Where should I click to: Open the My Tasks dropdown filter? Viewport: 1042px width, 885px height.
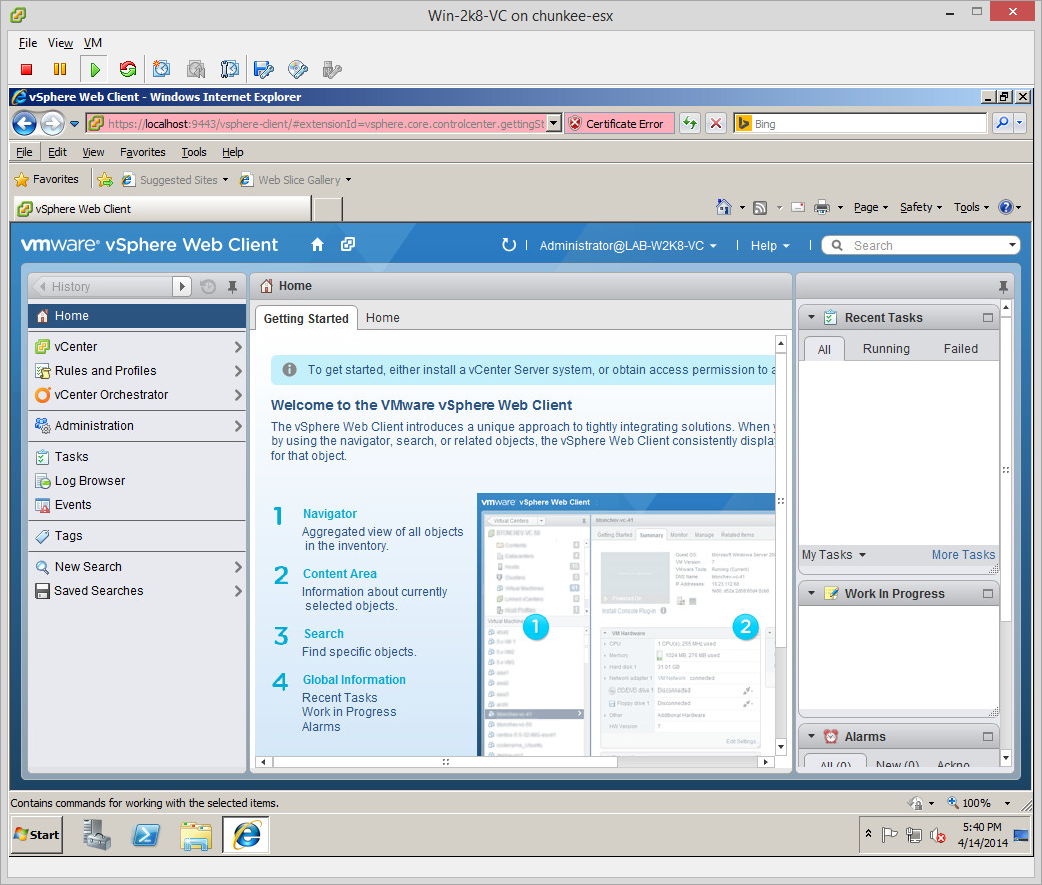(834, 555)
